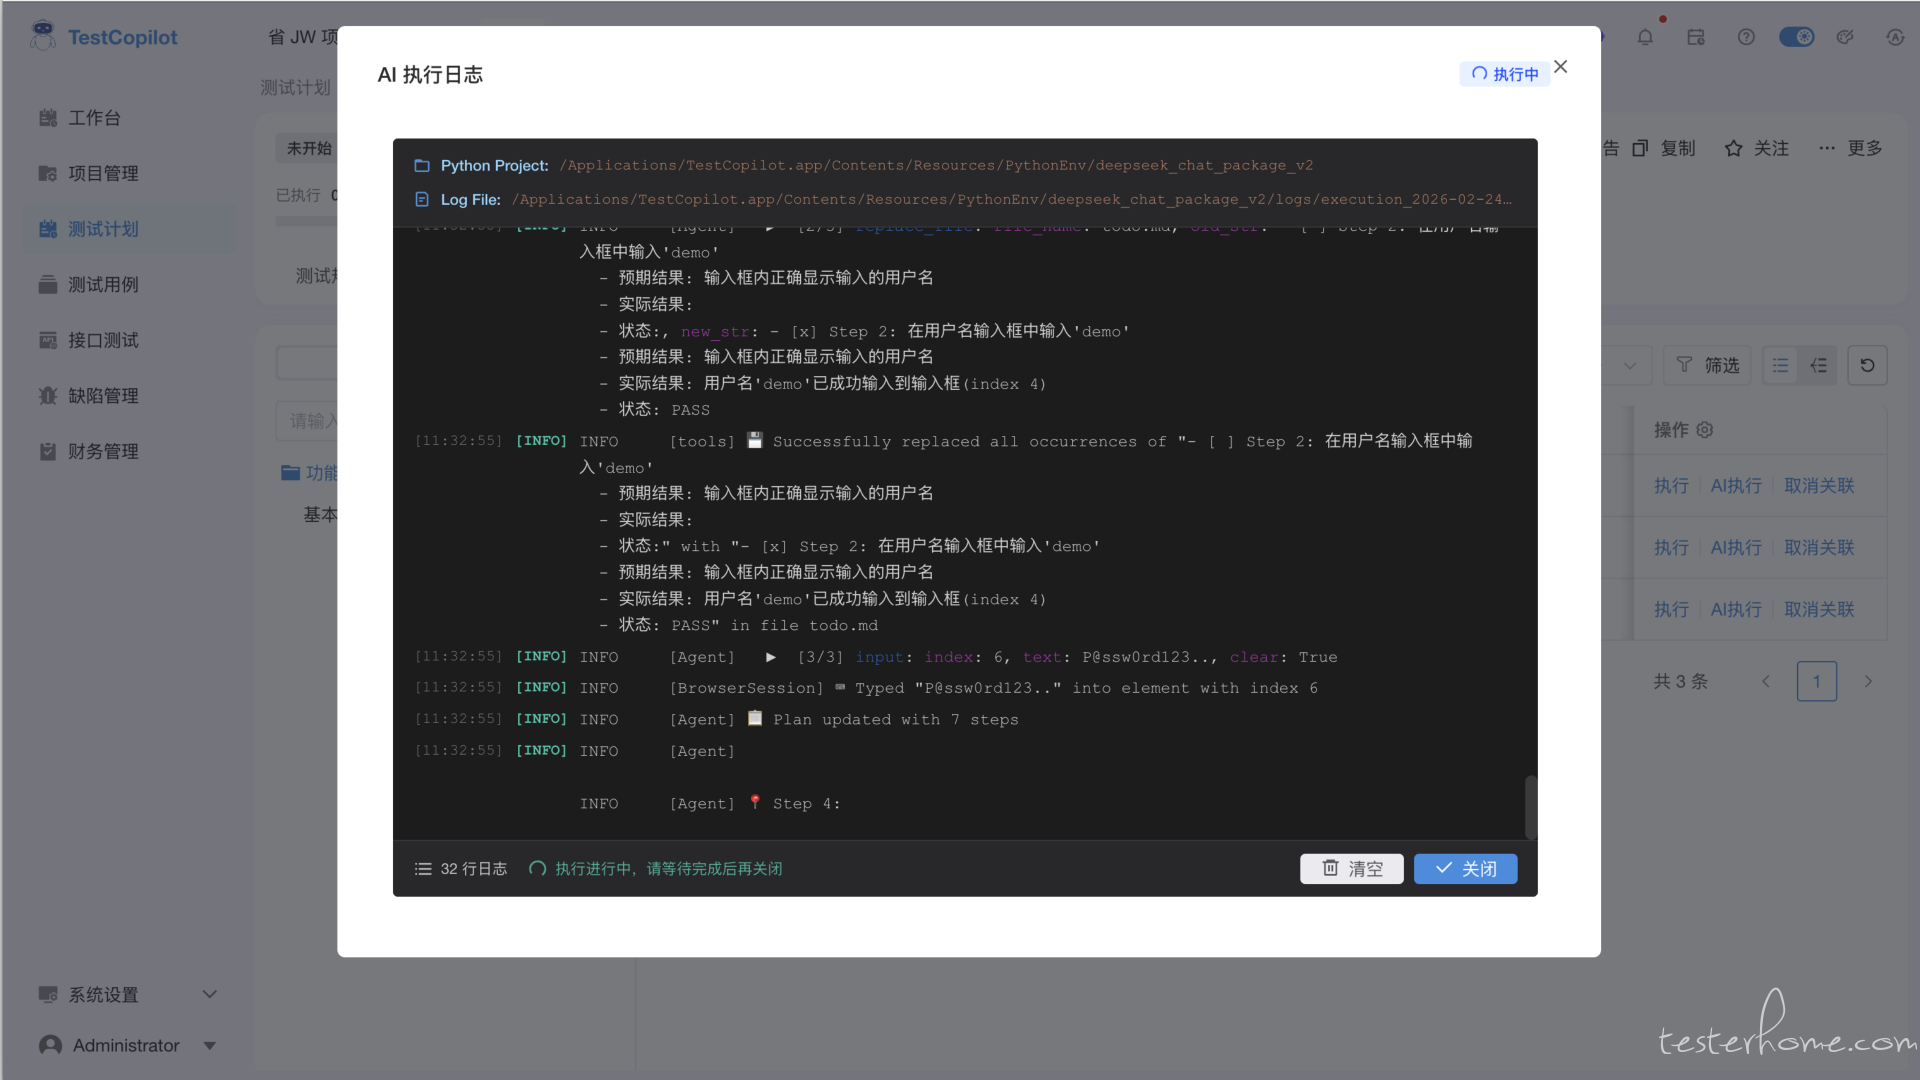Go to 接口测试 in sidebar

[x=102, y=340]
